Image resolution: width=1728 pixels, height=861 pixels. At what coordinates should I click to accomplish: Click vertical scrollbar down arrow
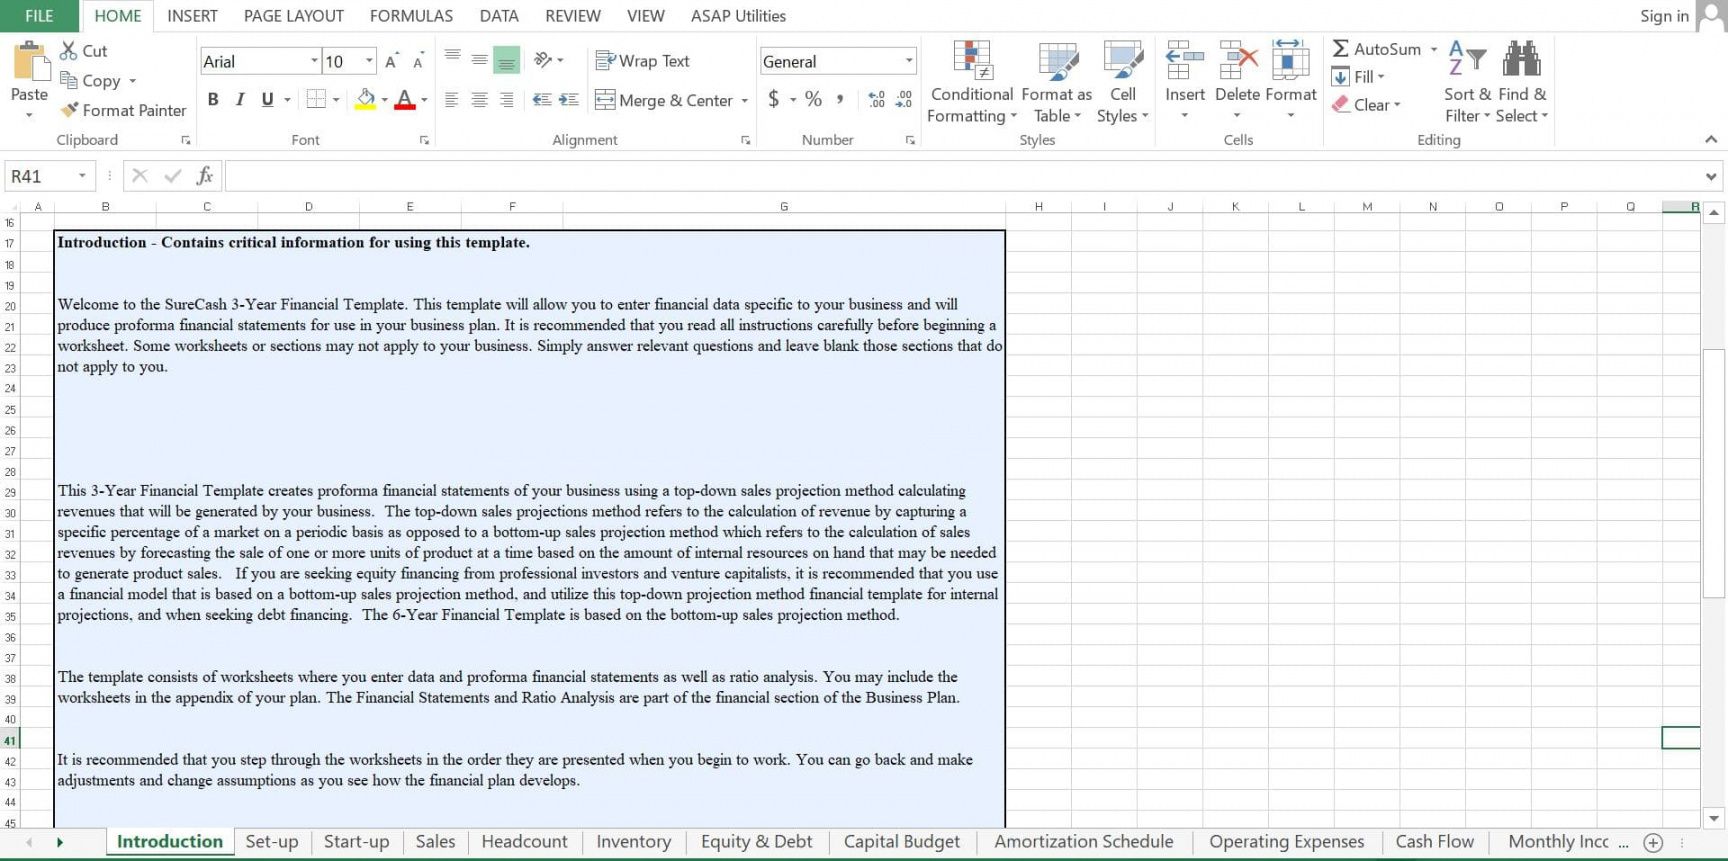tap(1714, 819)
